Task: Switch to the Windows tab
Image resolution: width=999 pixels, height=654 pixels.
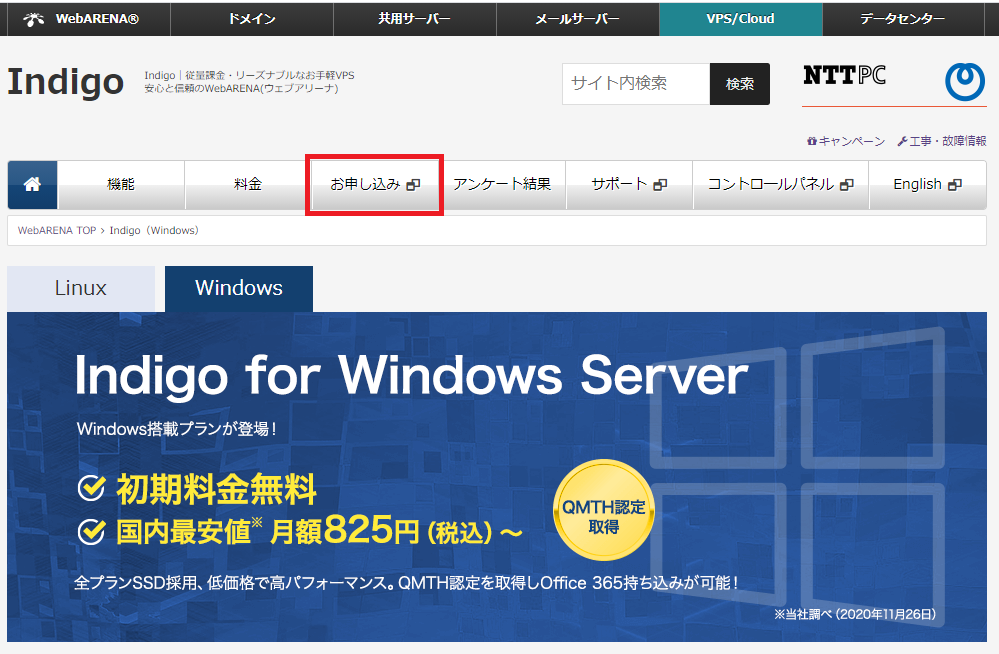Action: point(239,289)
